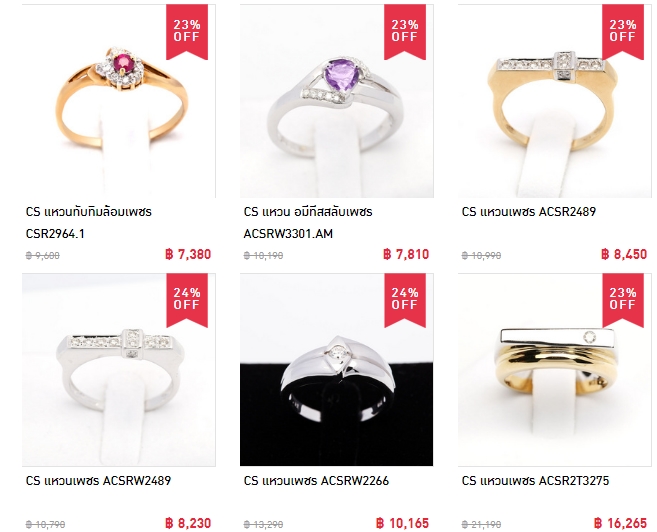Image resolution: width=657 pixels, height=532 pixels.
Task: Click the 24% OFF badge on ACSRW2266 ring
Action: pos(405,300)
